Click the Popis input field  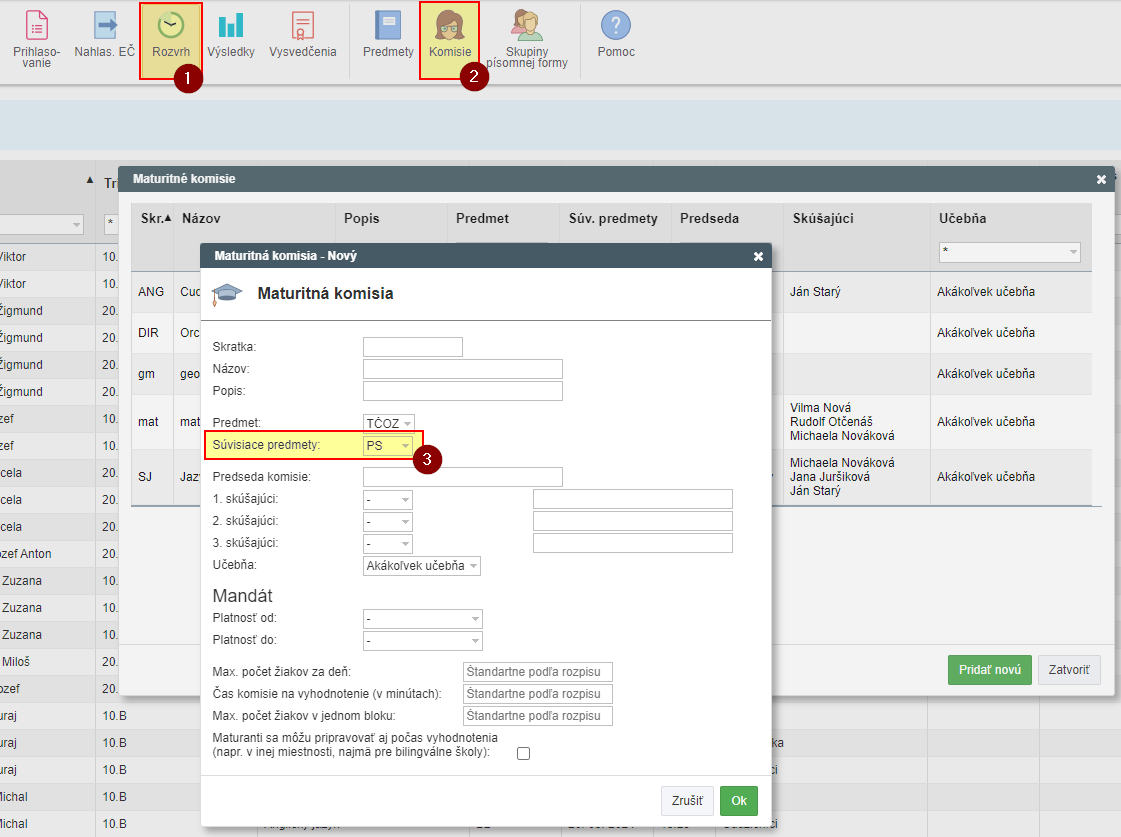click(x=463, y=391)
